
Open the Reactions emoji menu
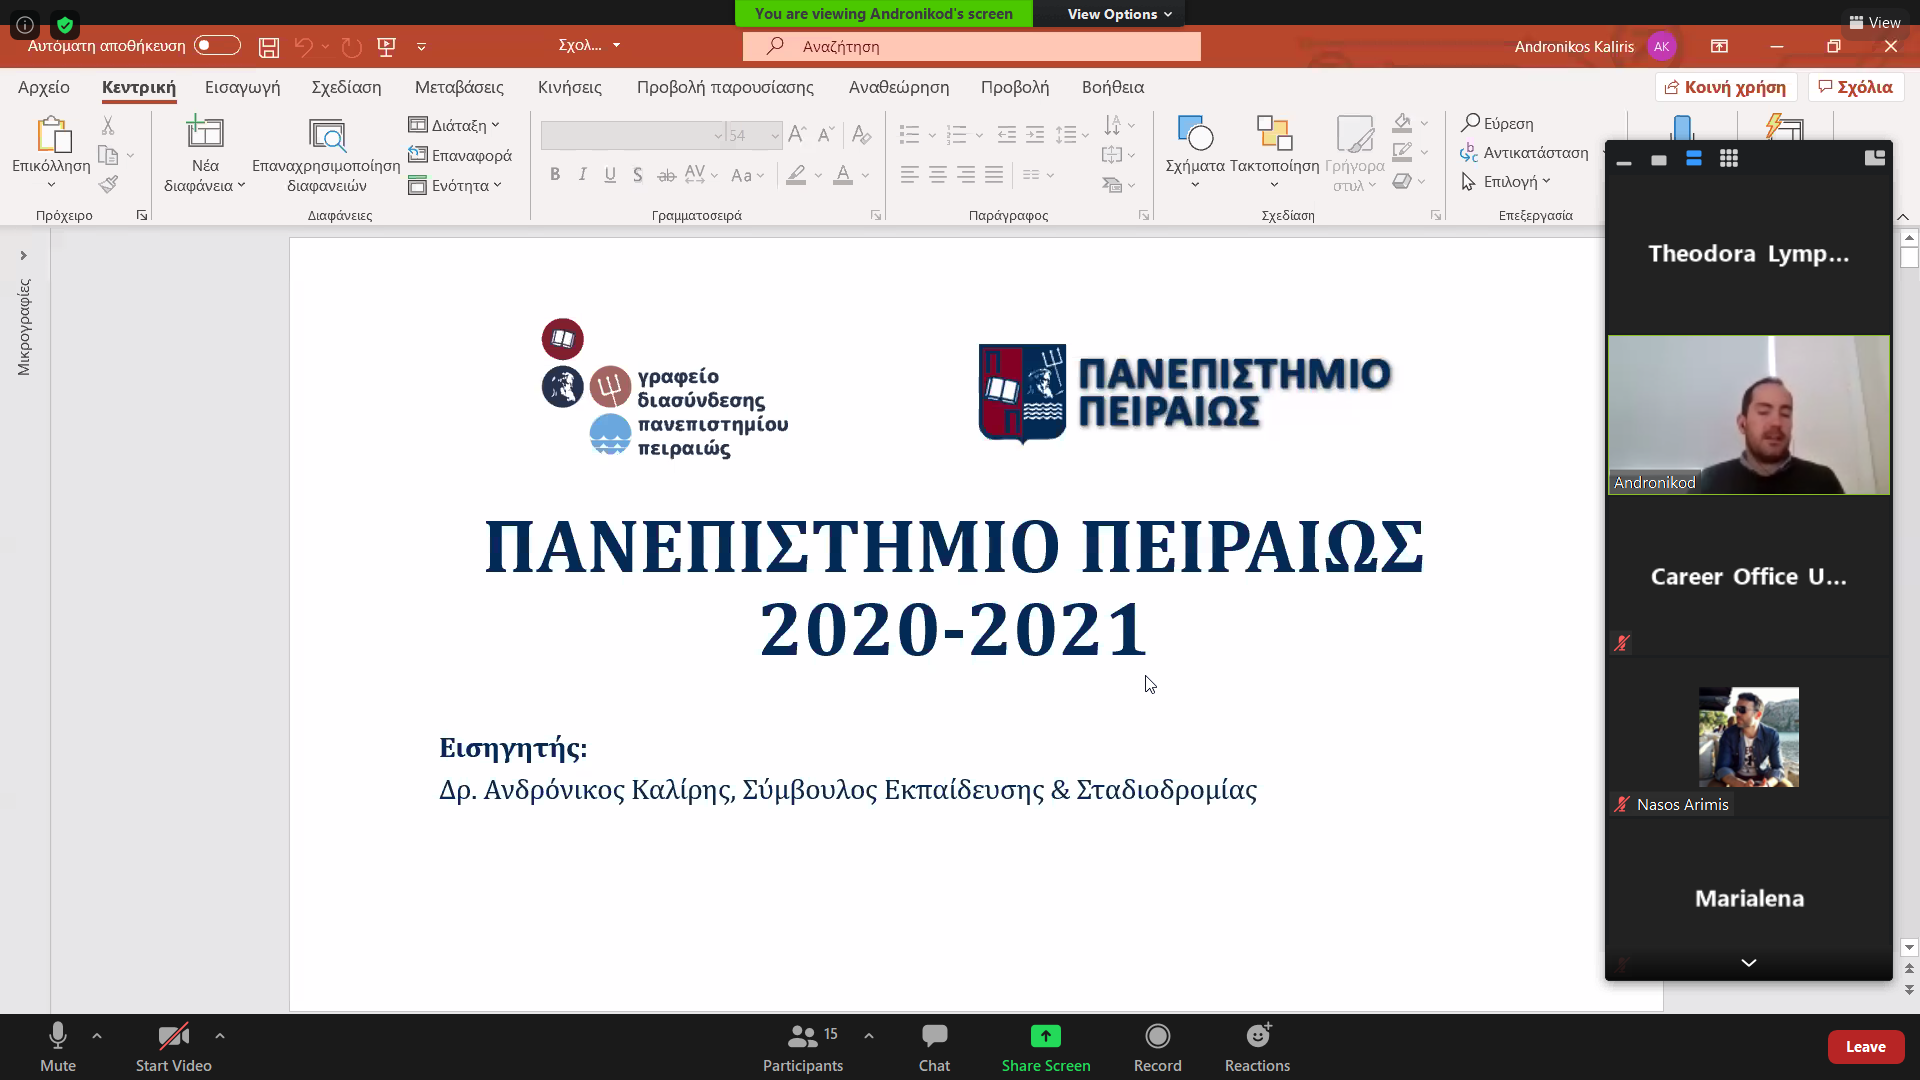coord(1257,1037)
